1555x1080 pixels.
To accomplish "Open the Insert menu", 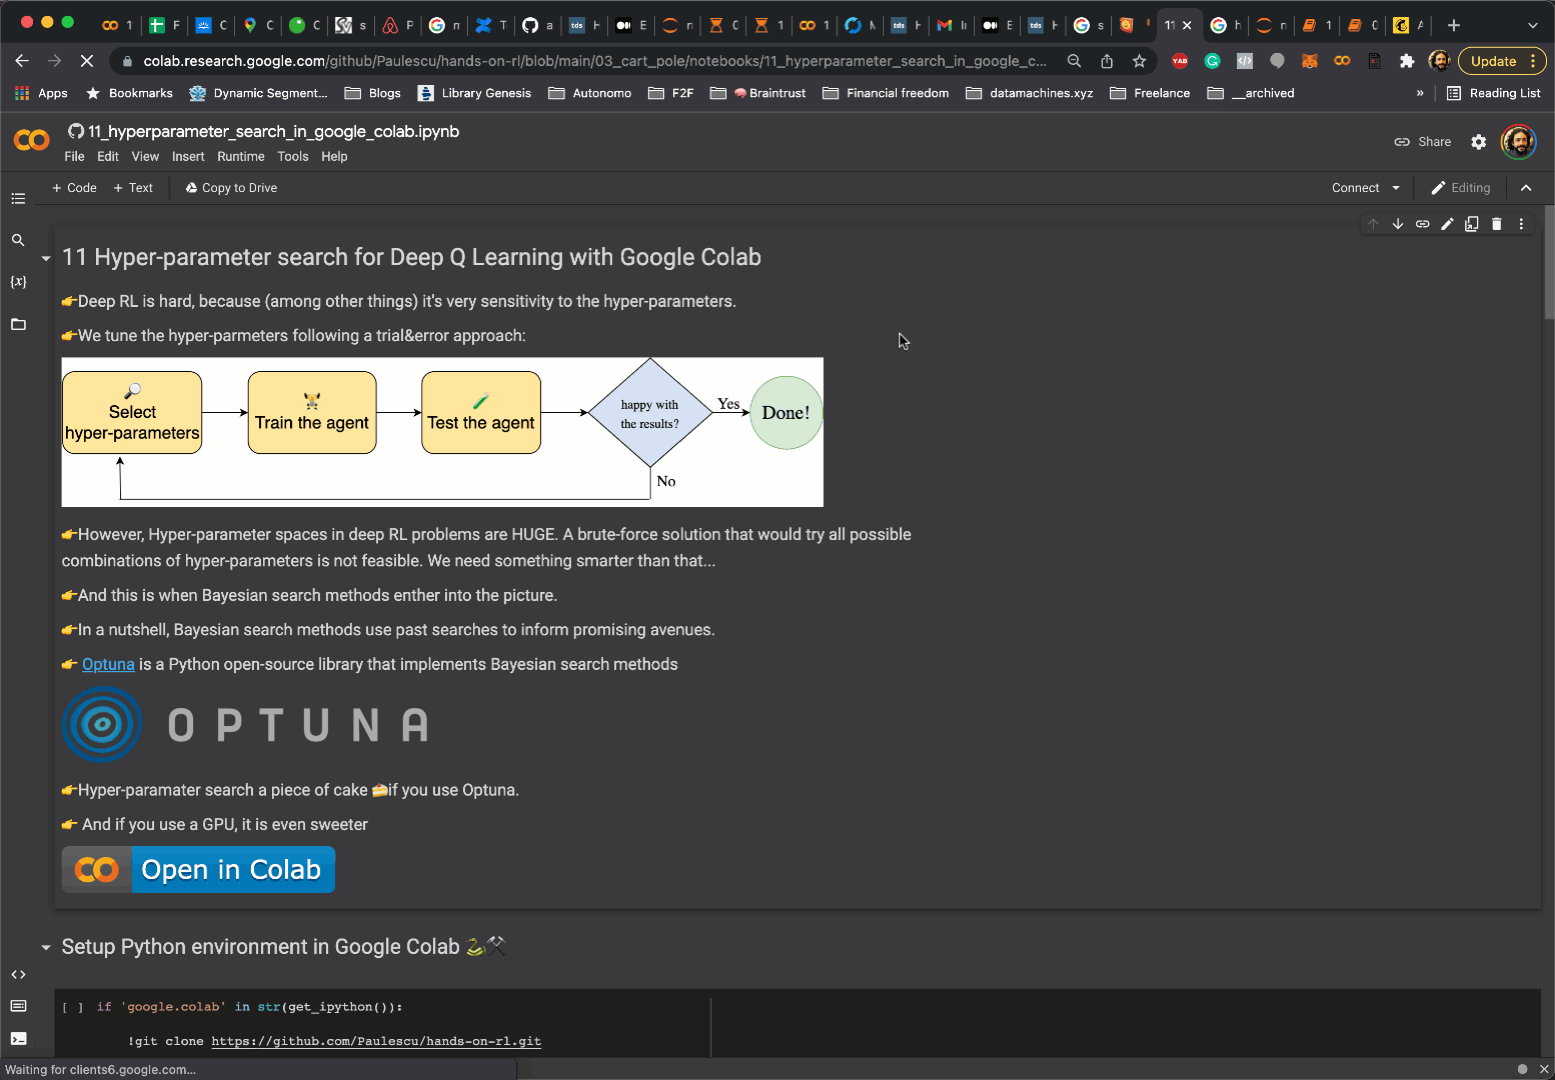I will pos(188,157).
